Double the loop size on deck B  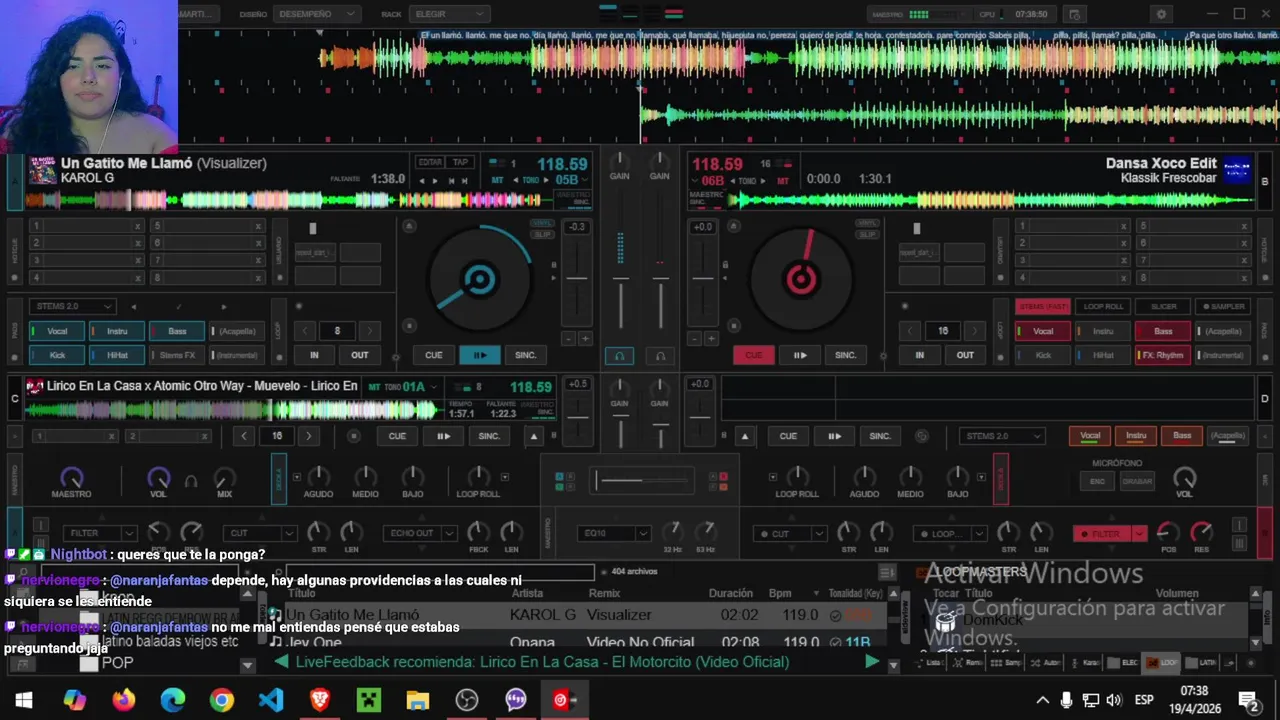[x=974, y=331]
